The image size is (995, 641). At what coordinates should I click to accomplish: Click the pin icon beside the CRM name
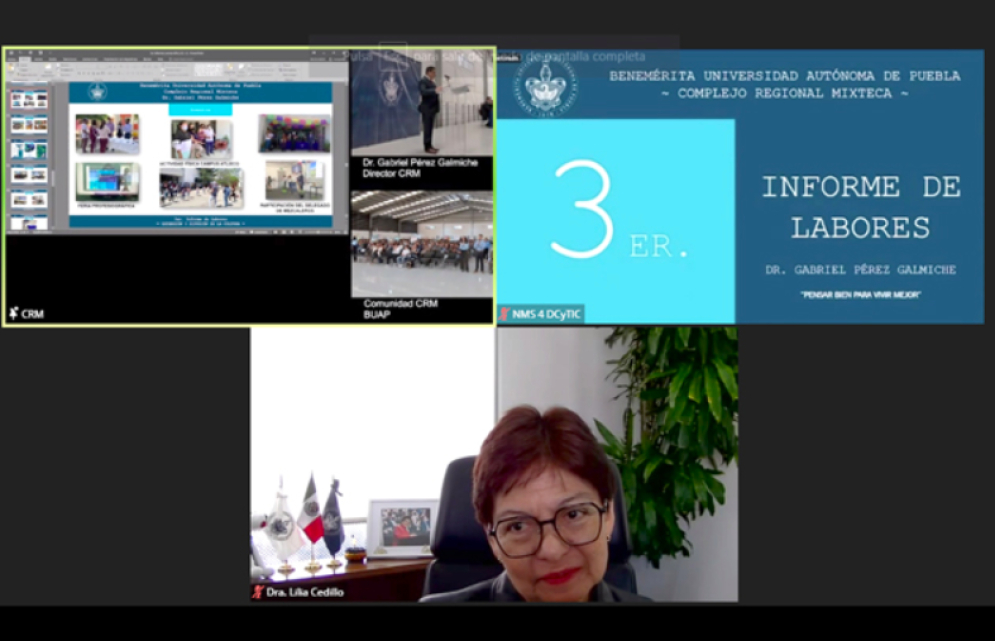click(14, 313)
